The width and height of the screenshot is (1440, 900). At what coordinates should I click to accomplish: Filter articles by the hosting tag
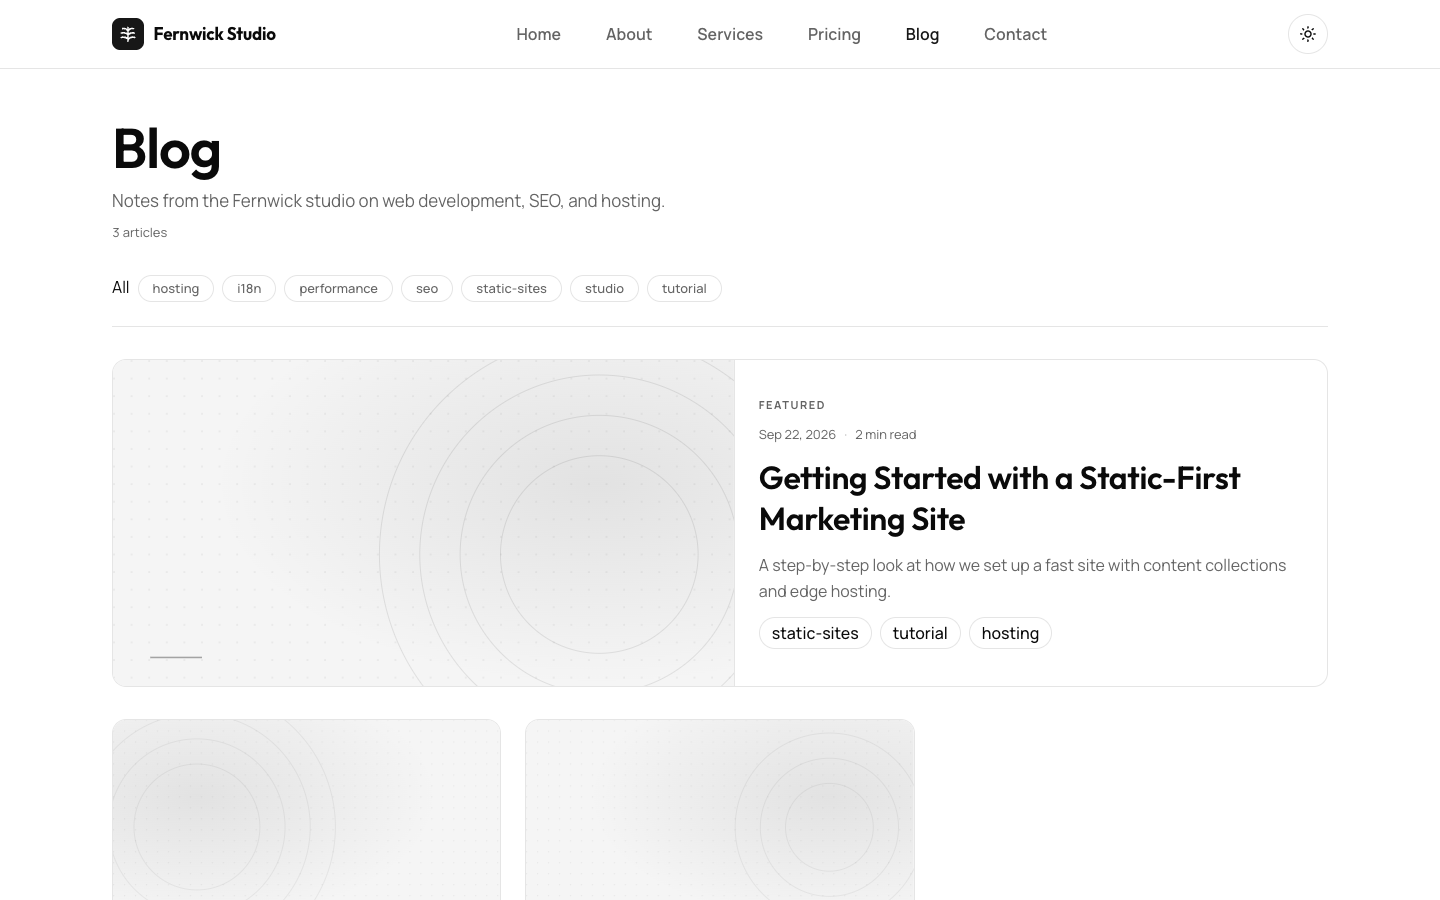(x=176, y=288)
